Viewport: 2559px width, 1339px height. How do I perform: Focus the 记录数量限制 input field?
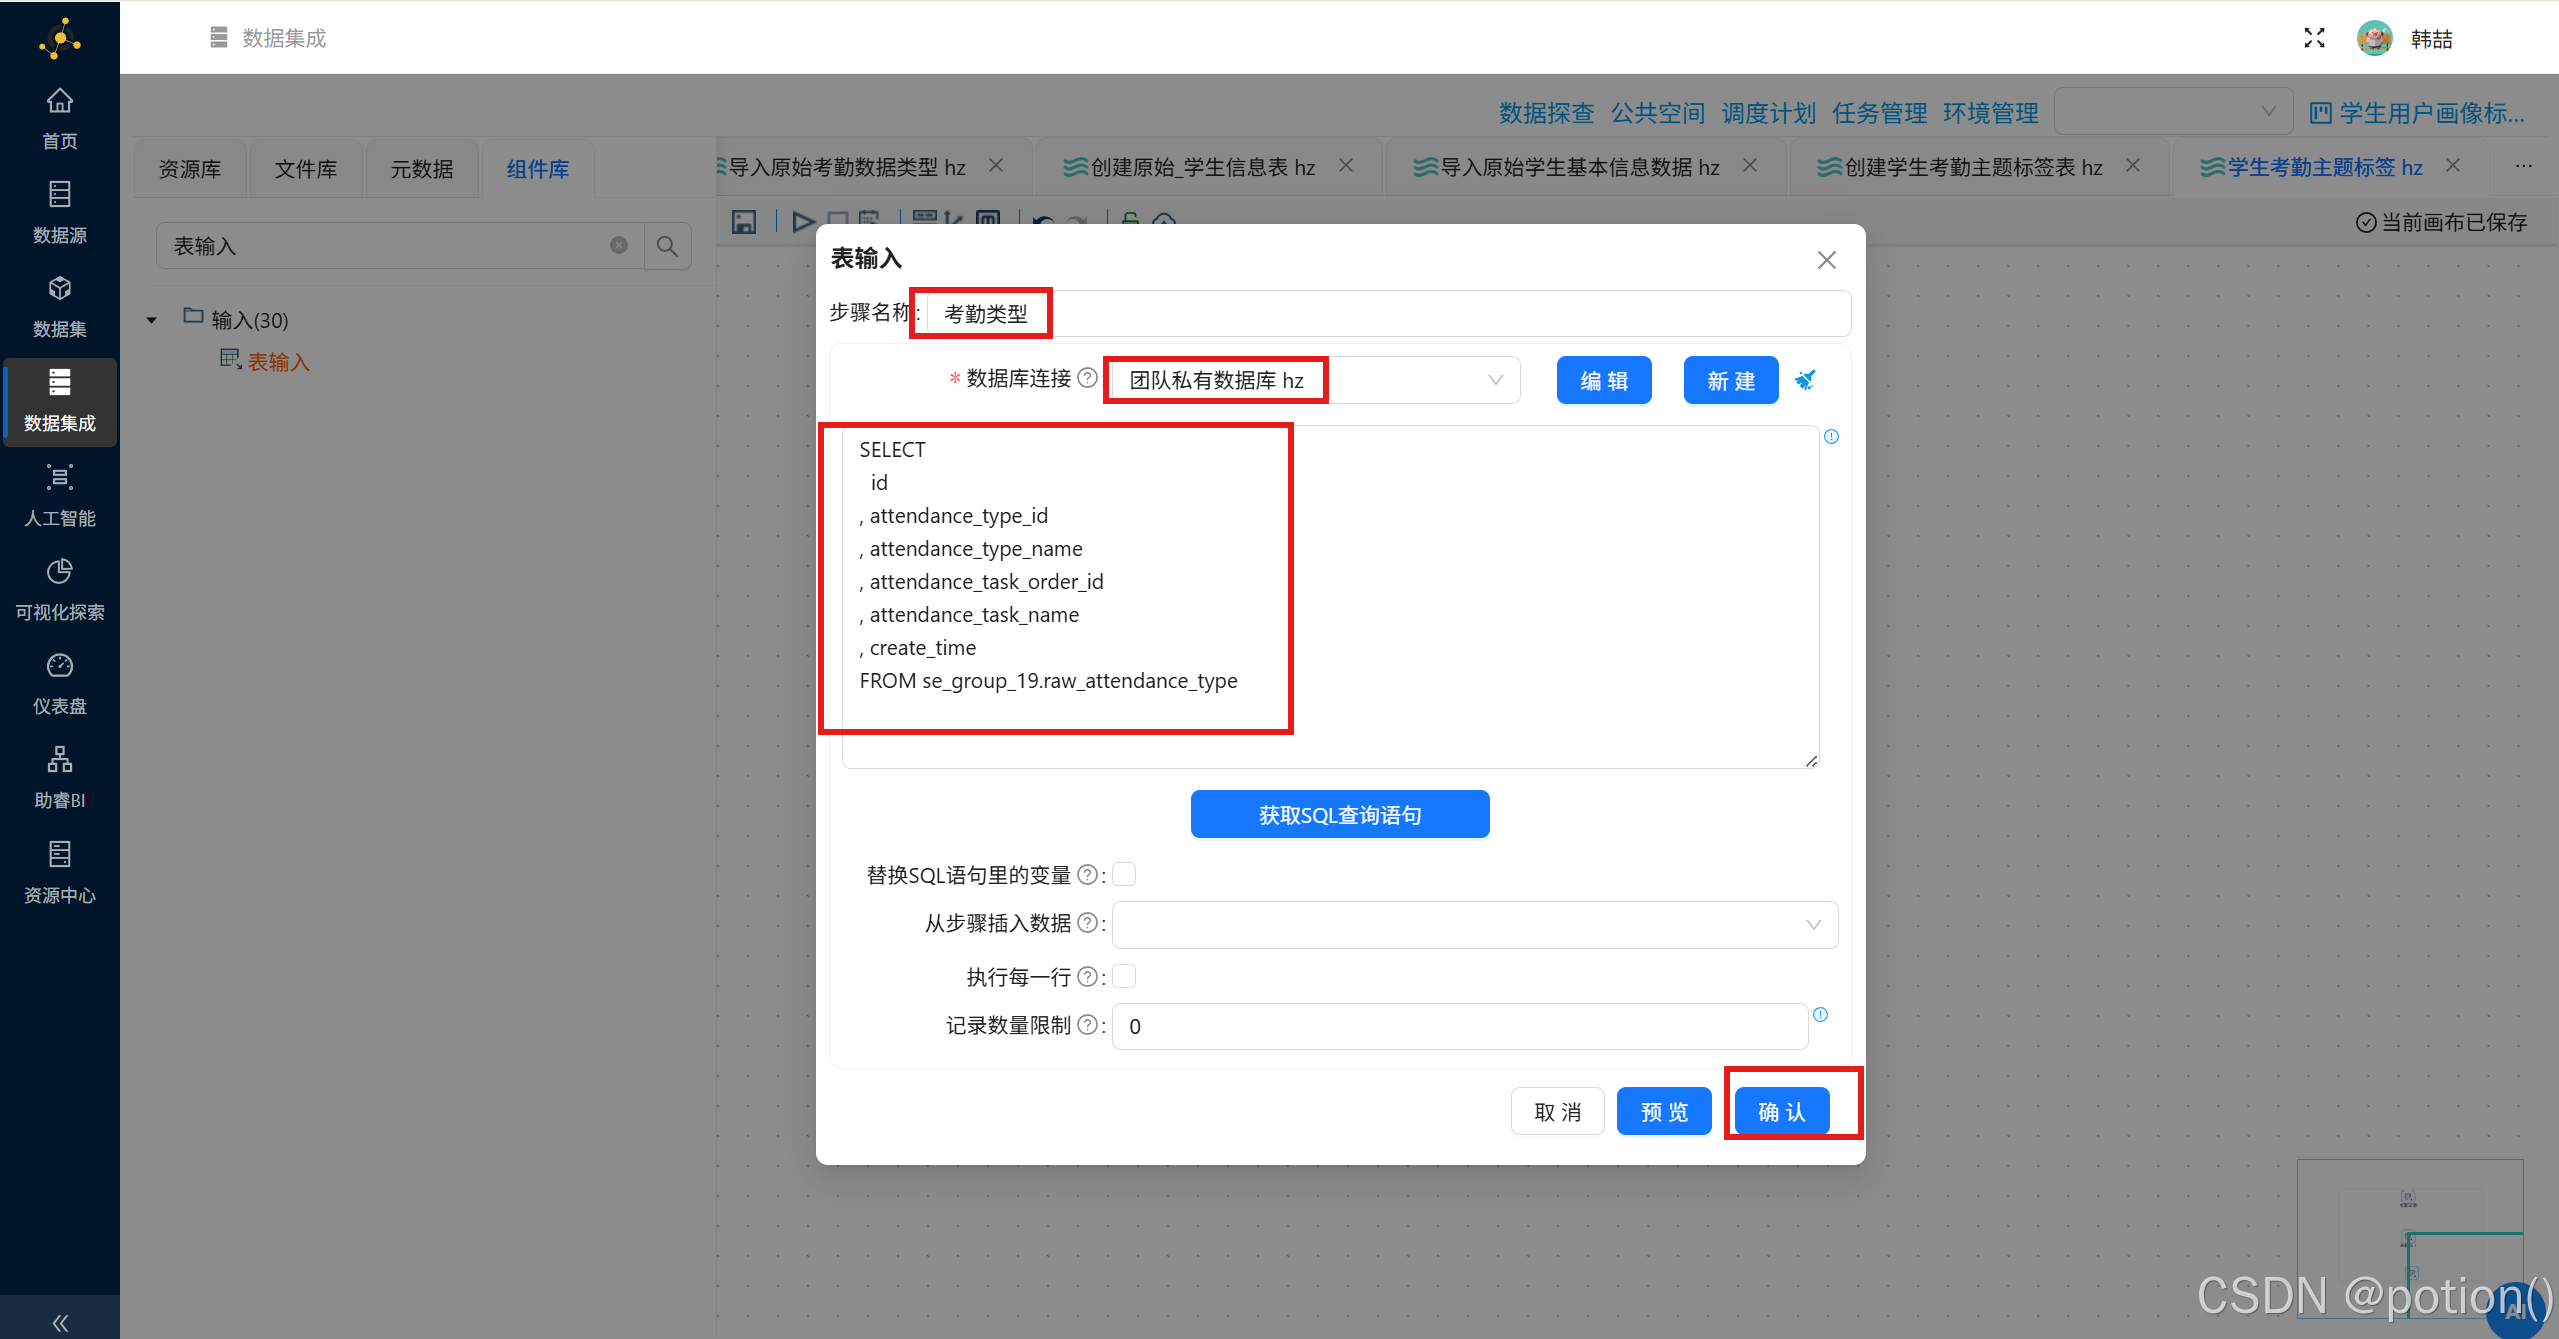point(1460,1026)
